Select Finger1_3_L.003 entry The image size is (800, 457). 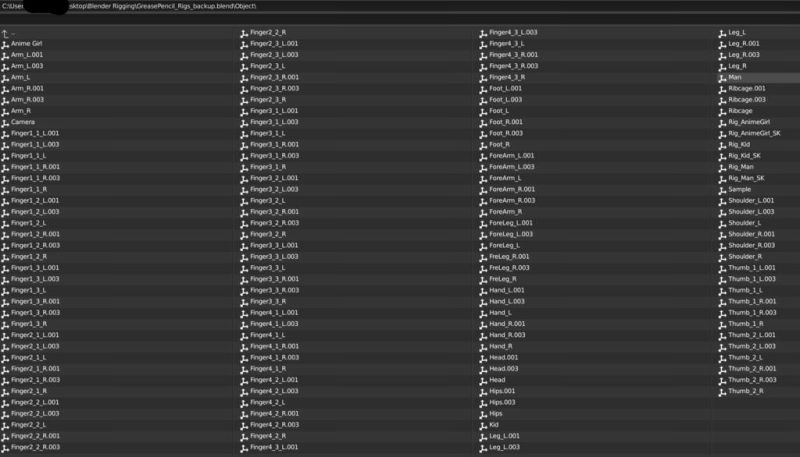(35, 280)
